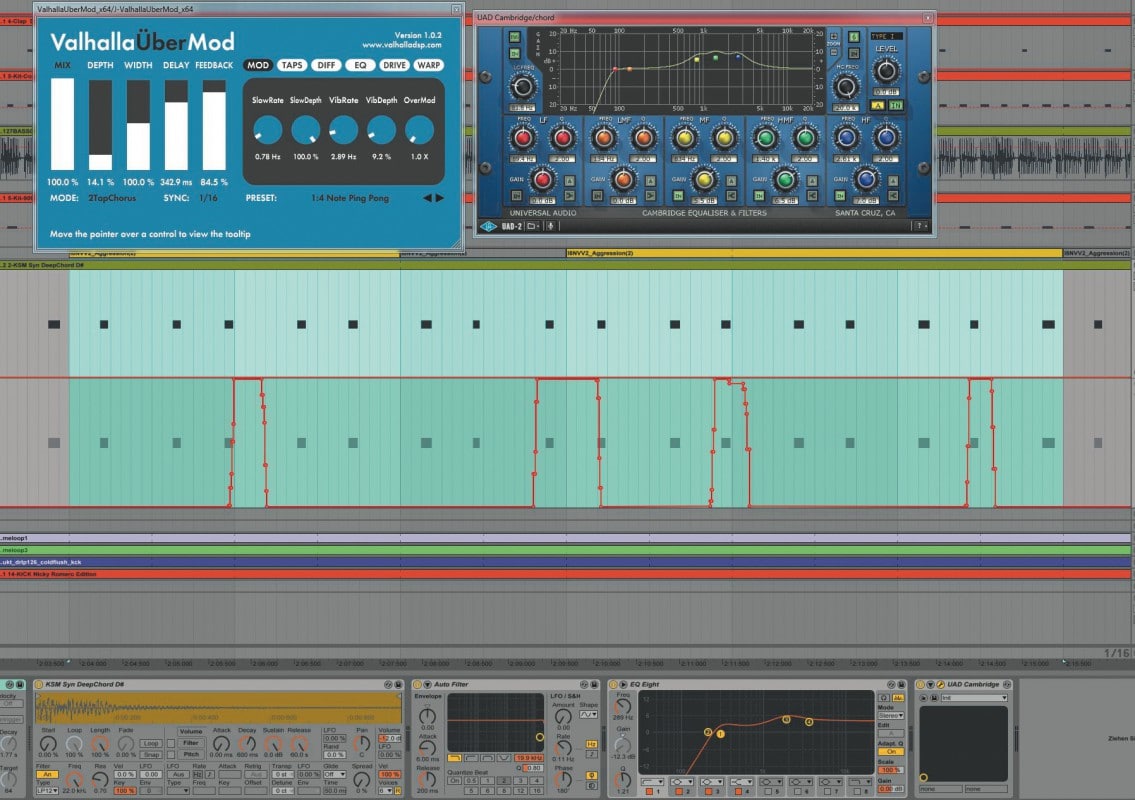
Task: Select notch filter shape in Auto Filter
Action: [x=504, y=758]
